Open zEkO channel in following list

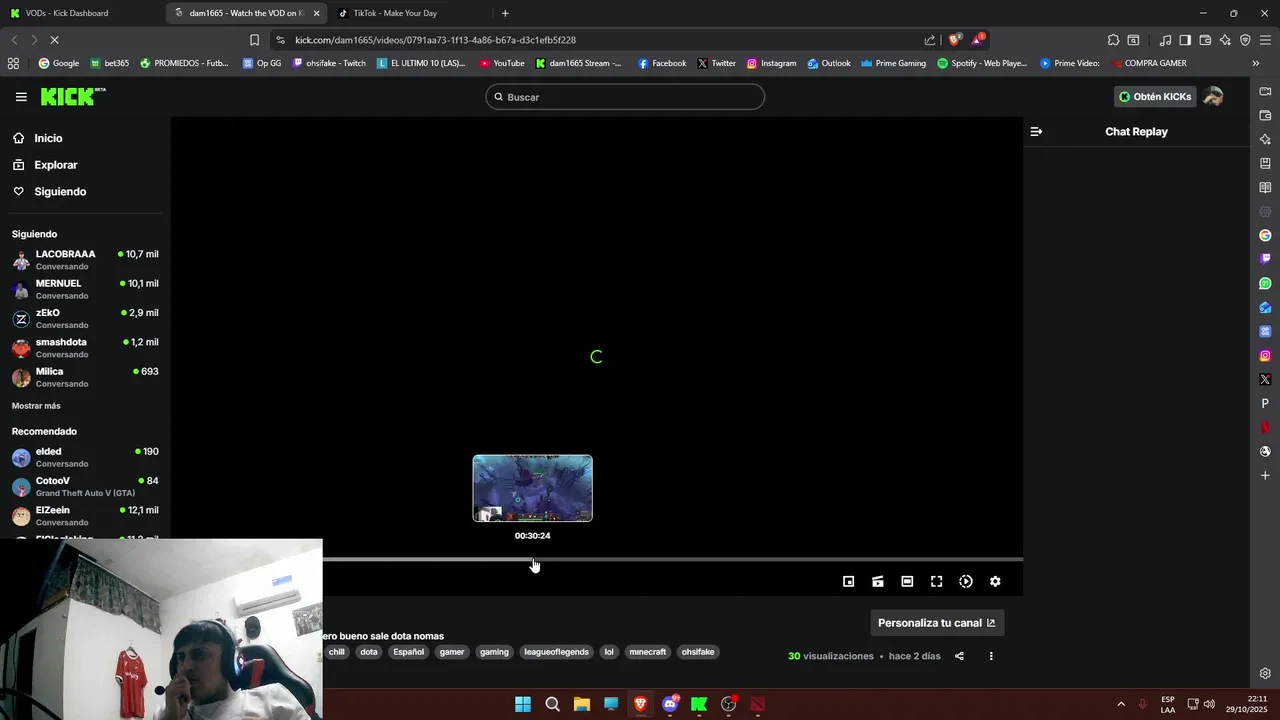pyautogui.click(x=85, y=318)
